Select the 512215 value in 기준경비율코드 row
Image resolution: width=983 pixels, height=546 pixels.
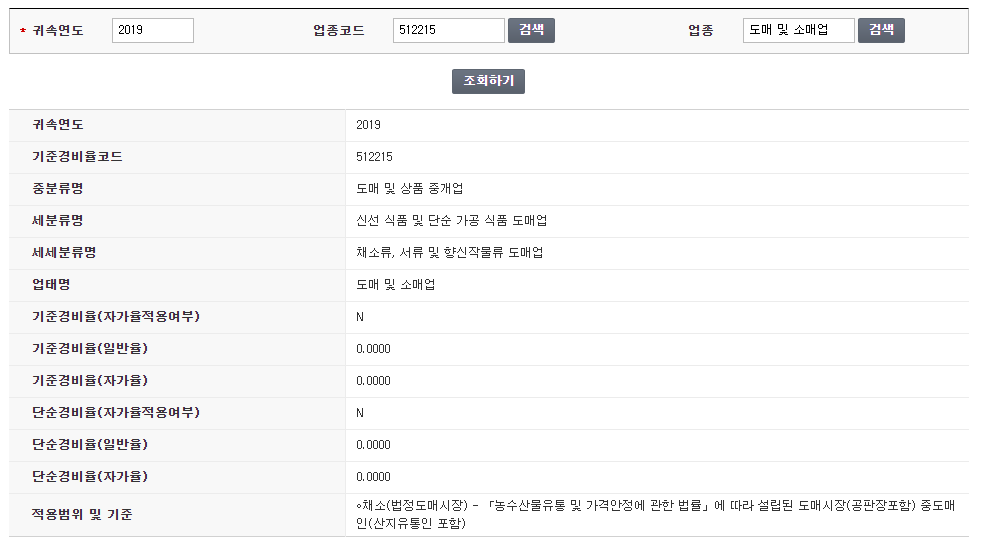pyautogui.click(x=374, y=157)
